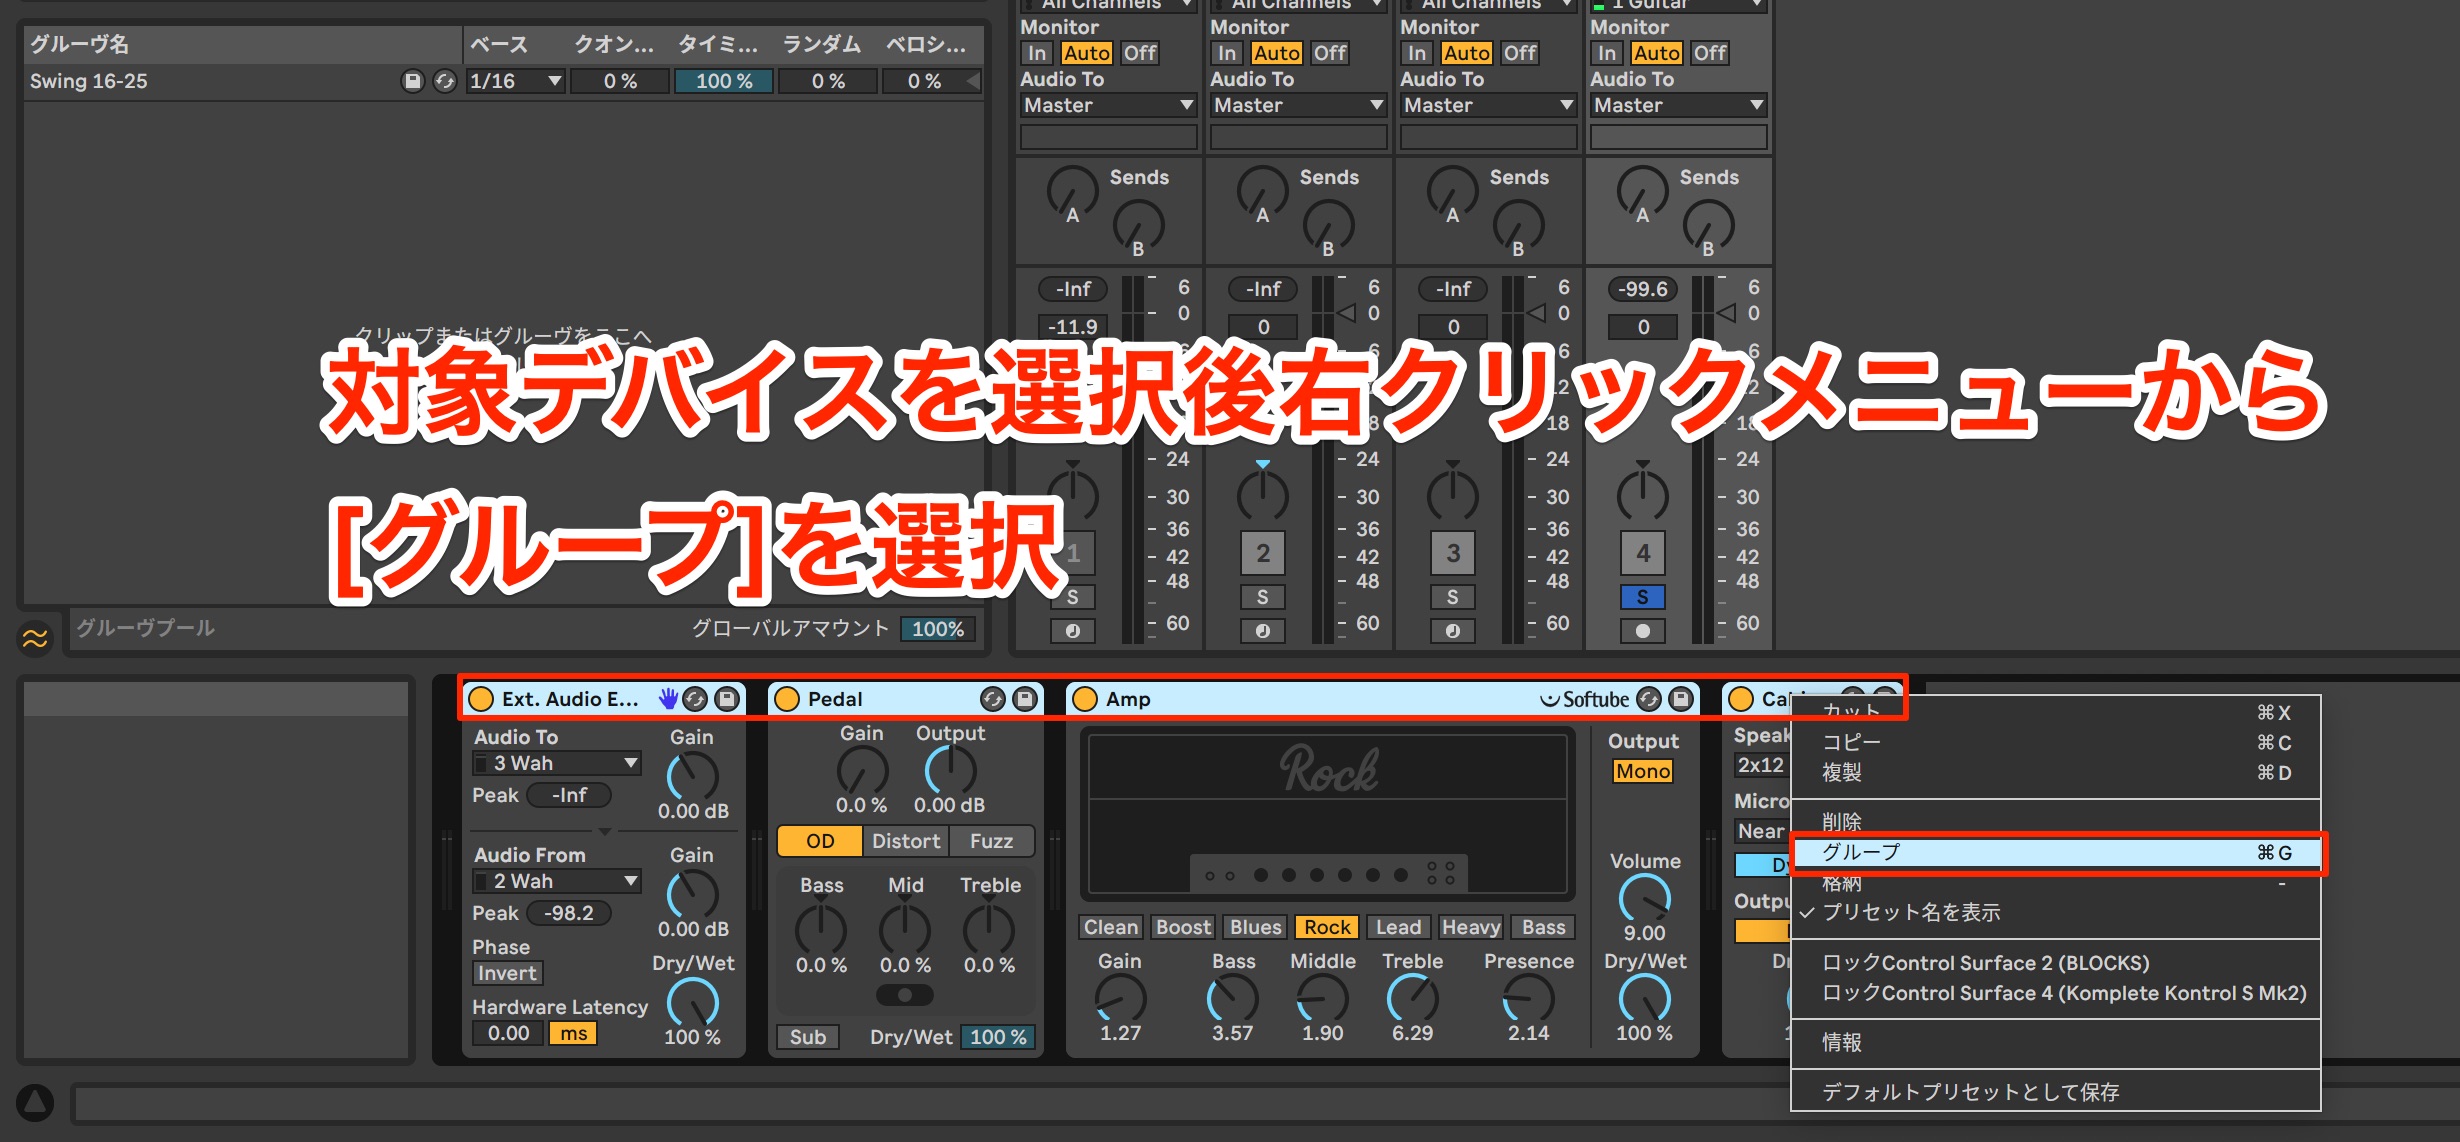Save the Amp device preset
Viewport: 2460px width, 1142px height.
(x=1682, y=699)
